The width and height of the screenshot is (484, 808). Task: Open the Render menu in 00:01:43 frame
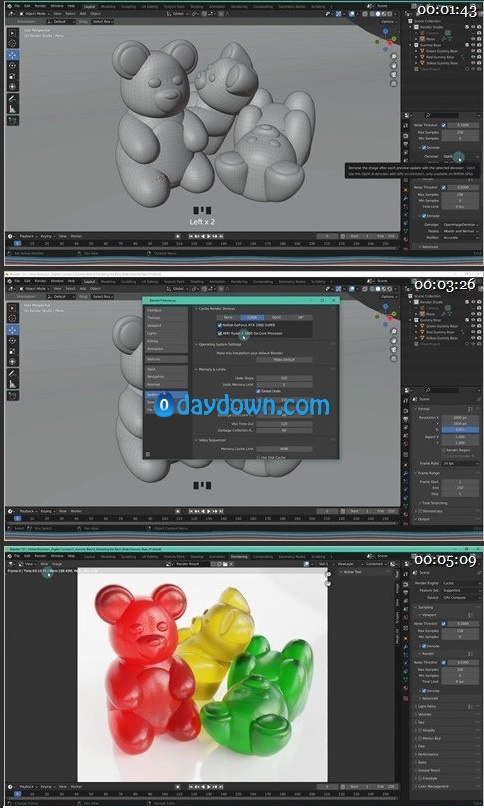click(40, 6)
